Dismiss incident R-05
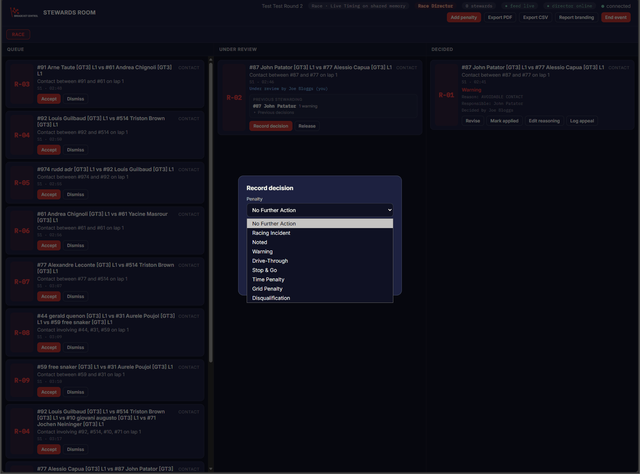Screen dimensions: 640x474 pyautogui.click(x=76, y=194)
